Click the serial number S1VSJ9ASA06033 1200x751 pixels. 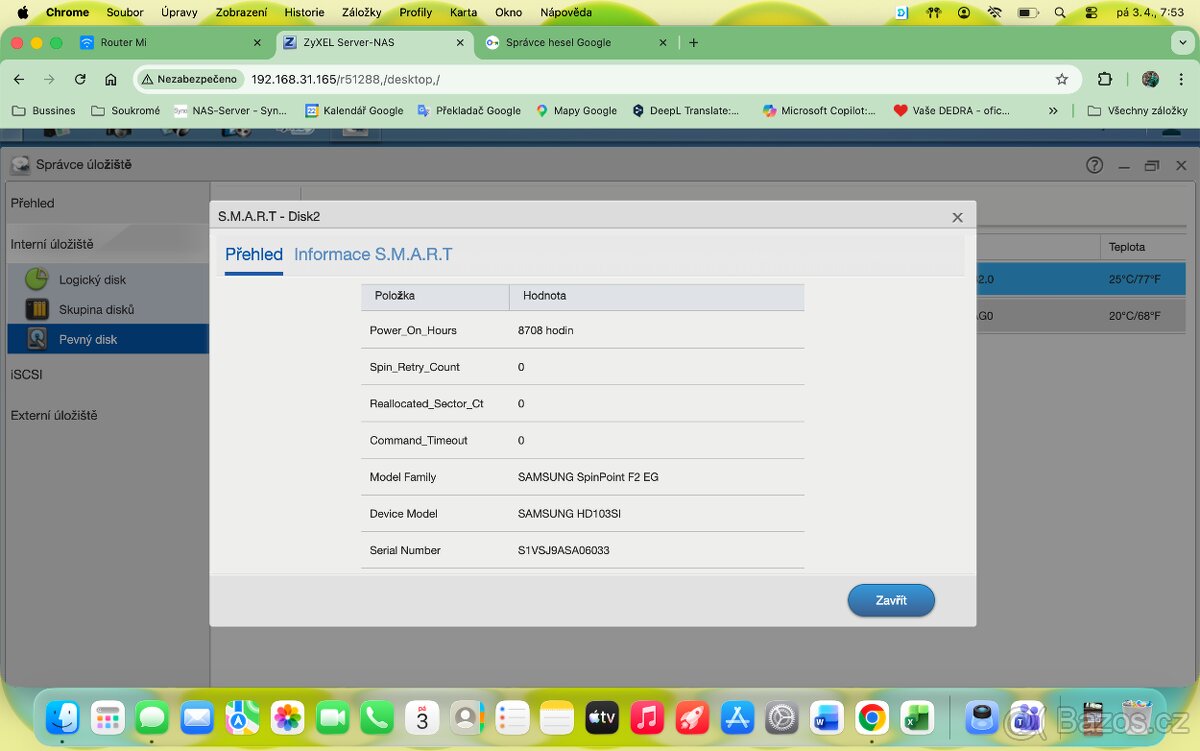(563, 550)
